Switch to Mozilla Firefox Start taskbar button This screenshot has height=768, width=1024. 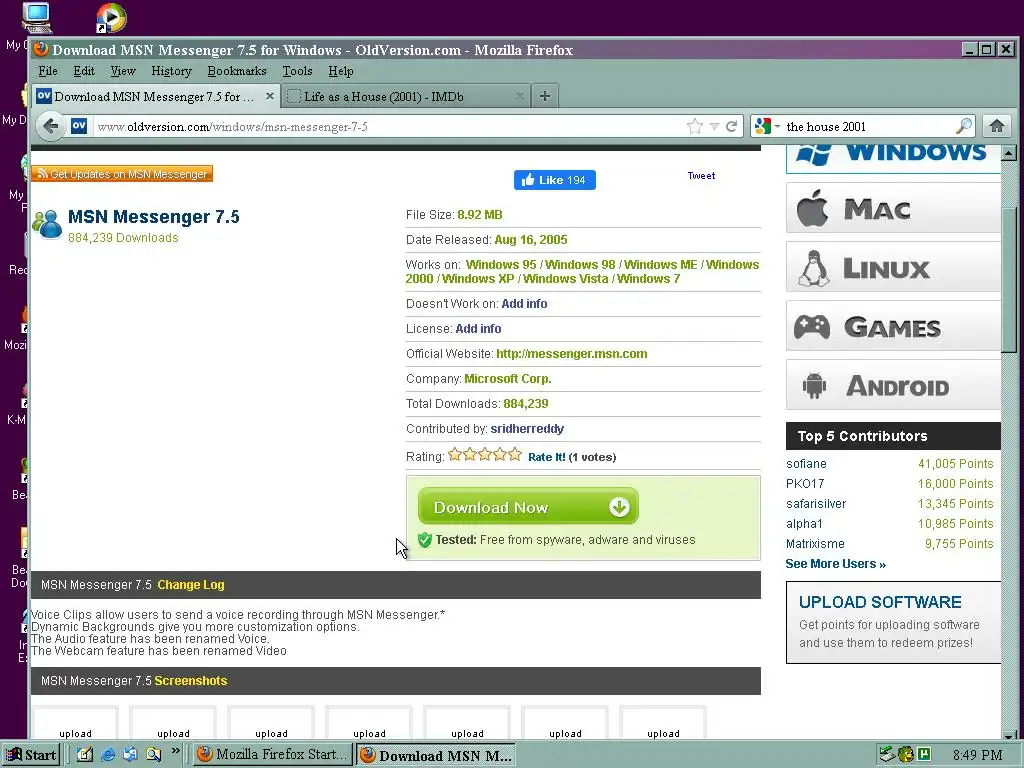point(273,755)
